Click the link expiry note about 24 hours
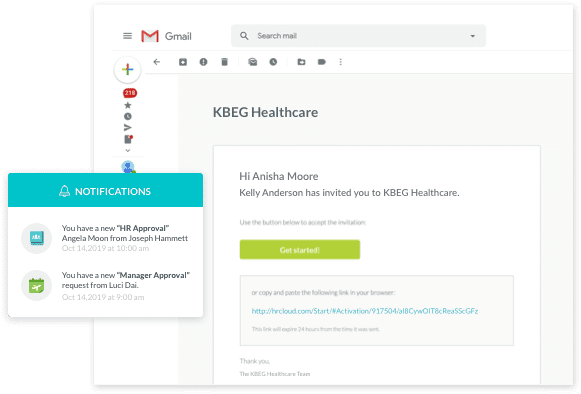Viewport: 581px width, 394px height. (316, 329)
